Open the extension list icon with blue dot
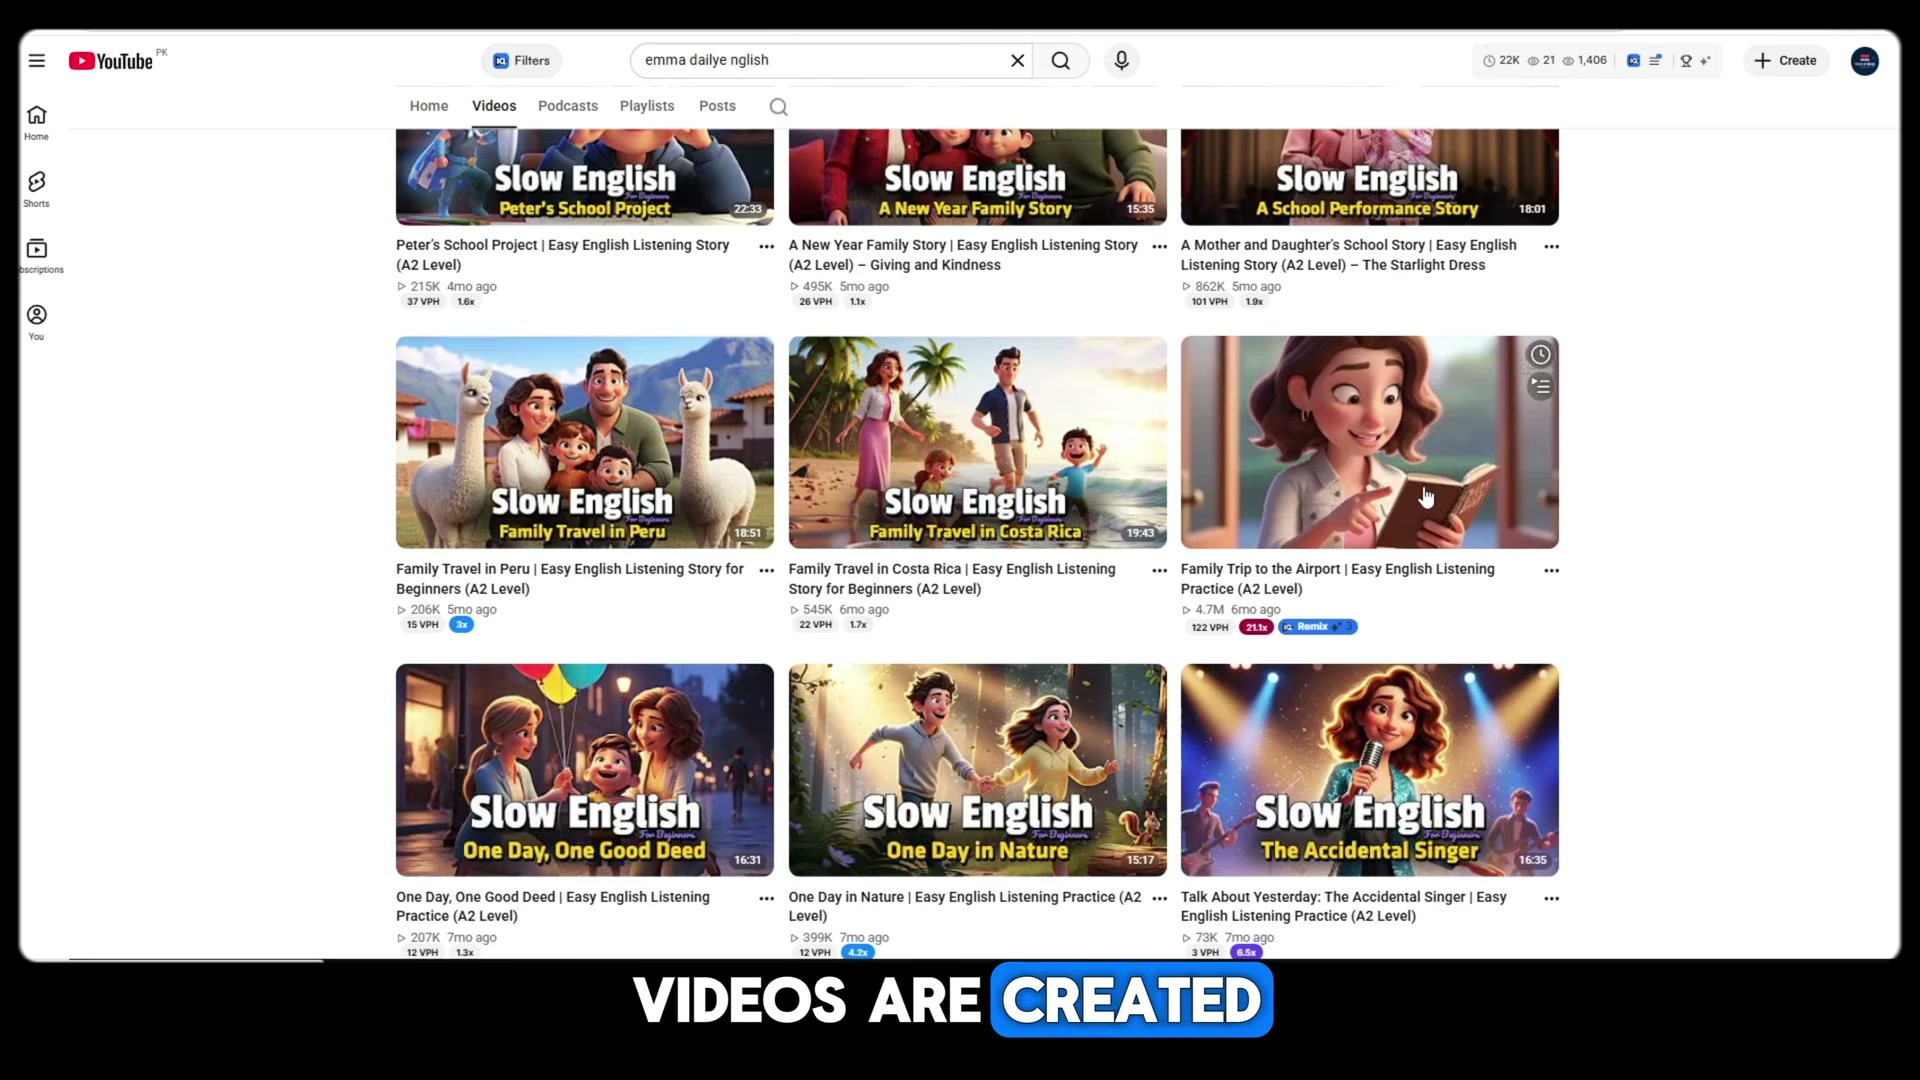The width and height of the screenshot is (1920, 1080). coord(1656,61)
